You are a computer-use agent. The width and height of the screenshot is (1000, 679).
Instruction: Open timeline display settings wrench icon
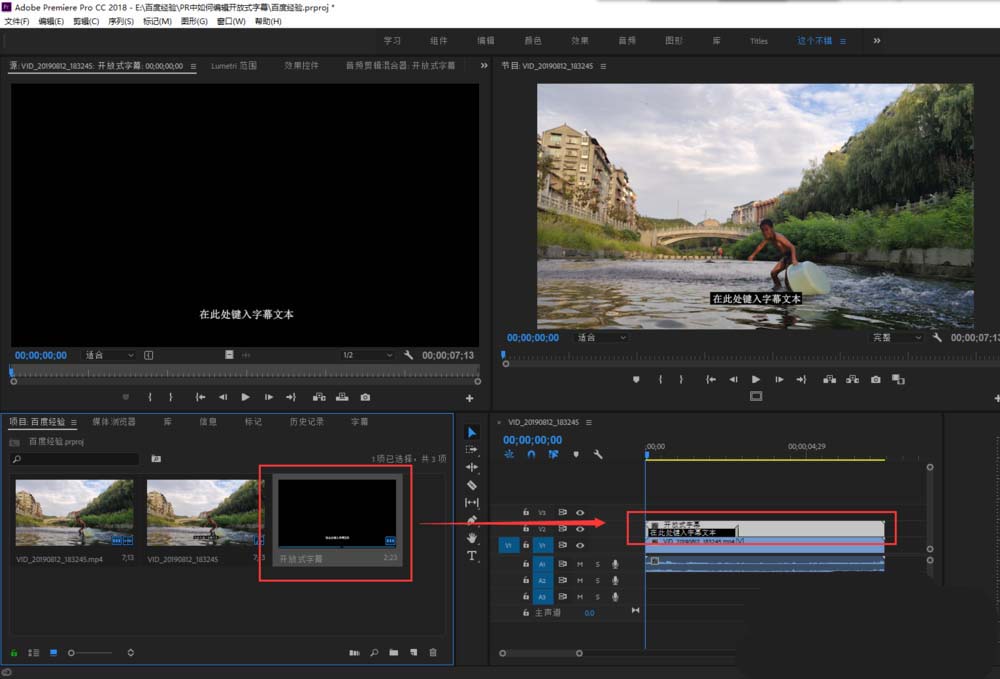[598, 454]
